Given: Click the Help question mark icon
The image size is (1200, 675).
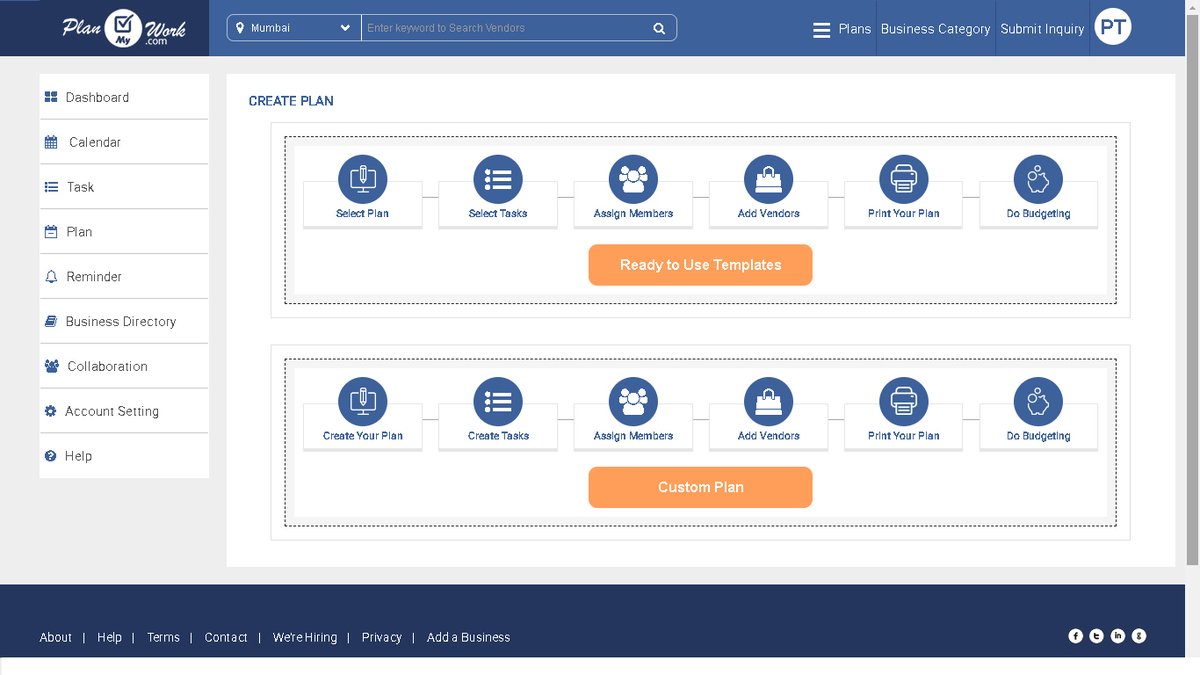Looking at the screenshot, I should click(x=51, y=456).
